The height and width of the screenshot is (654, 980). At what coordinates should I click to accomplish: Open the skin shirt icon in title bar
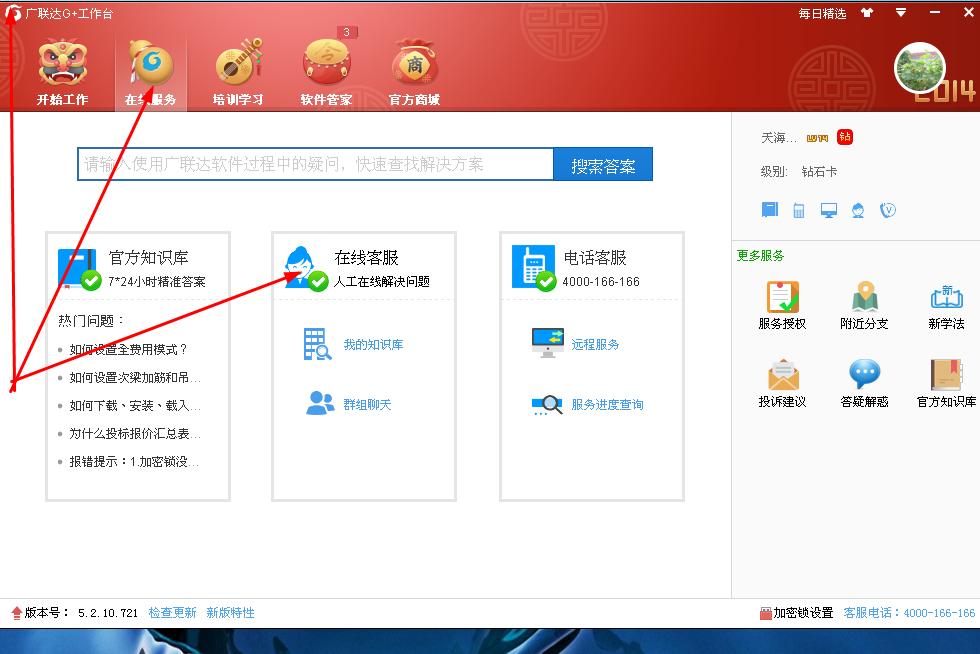(x=867, y=13)
